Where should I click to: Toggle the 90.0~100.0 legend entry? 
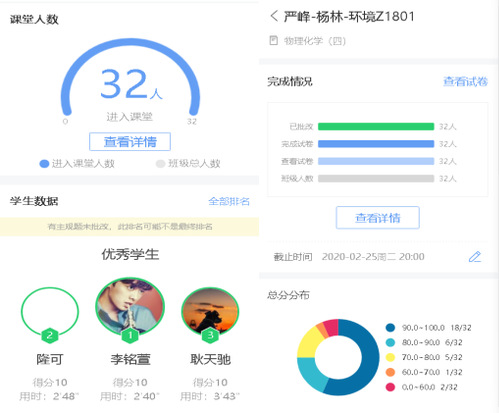429,328
